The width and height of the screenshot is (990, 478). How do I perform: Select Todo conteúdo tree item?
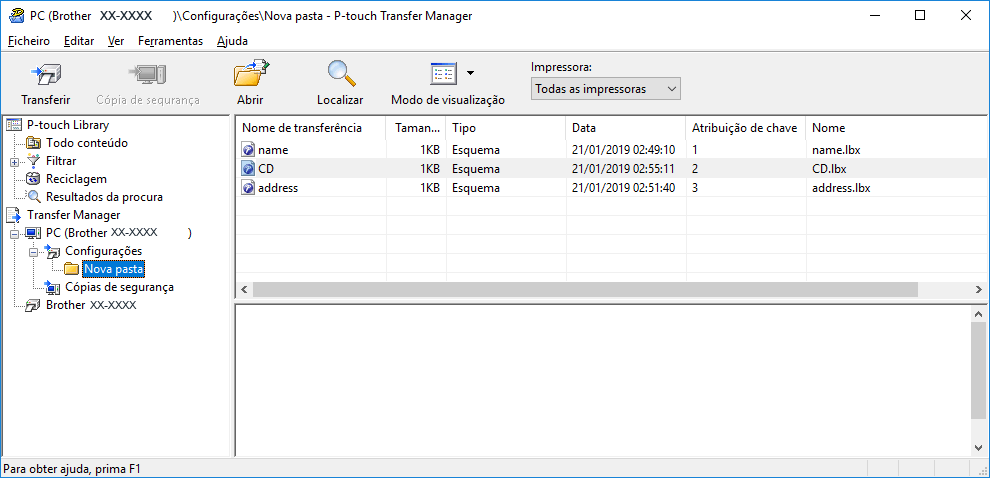(x=87, y=143)
